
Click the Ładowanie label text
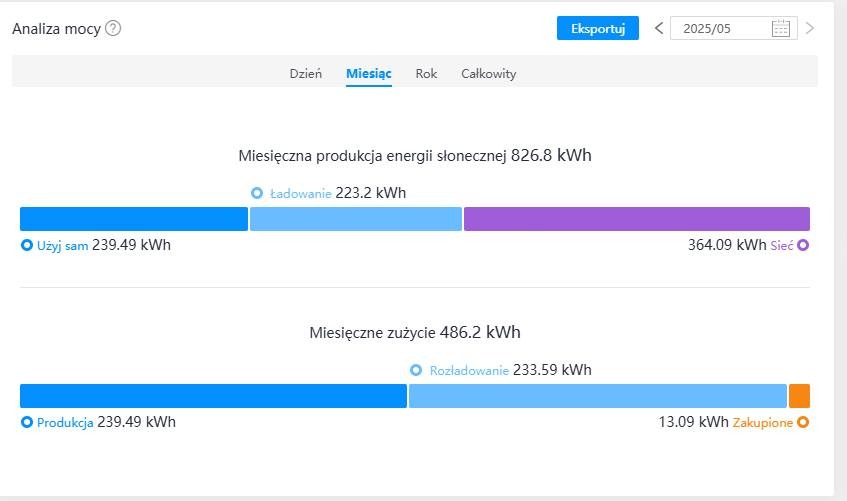300,193
